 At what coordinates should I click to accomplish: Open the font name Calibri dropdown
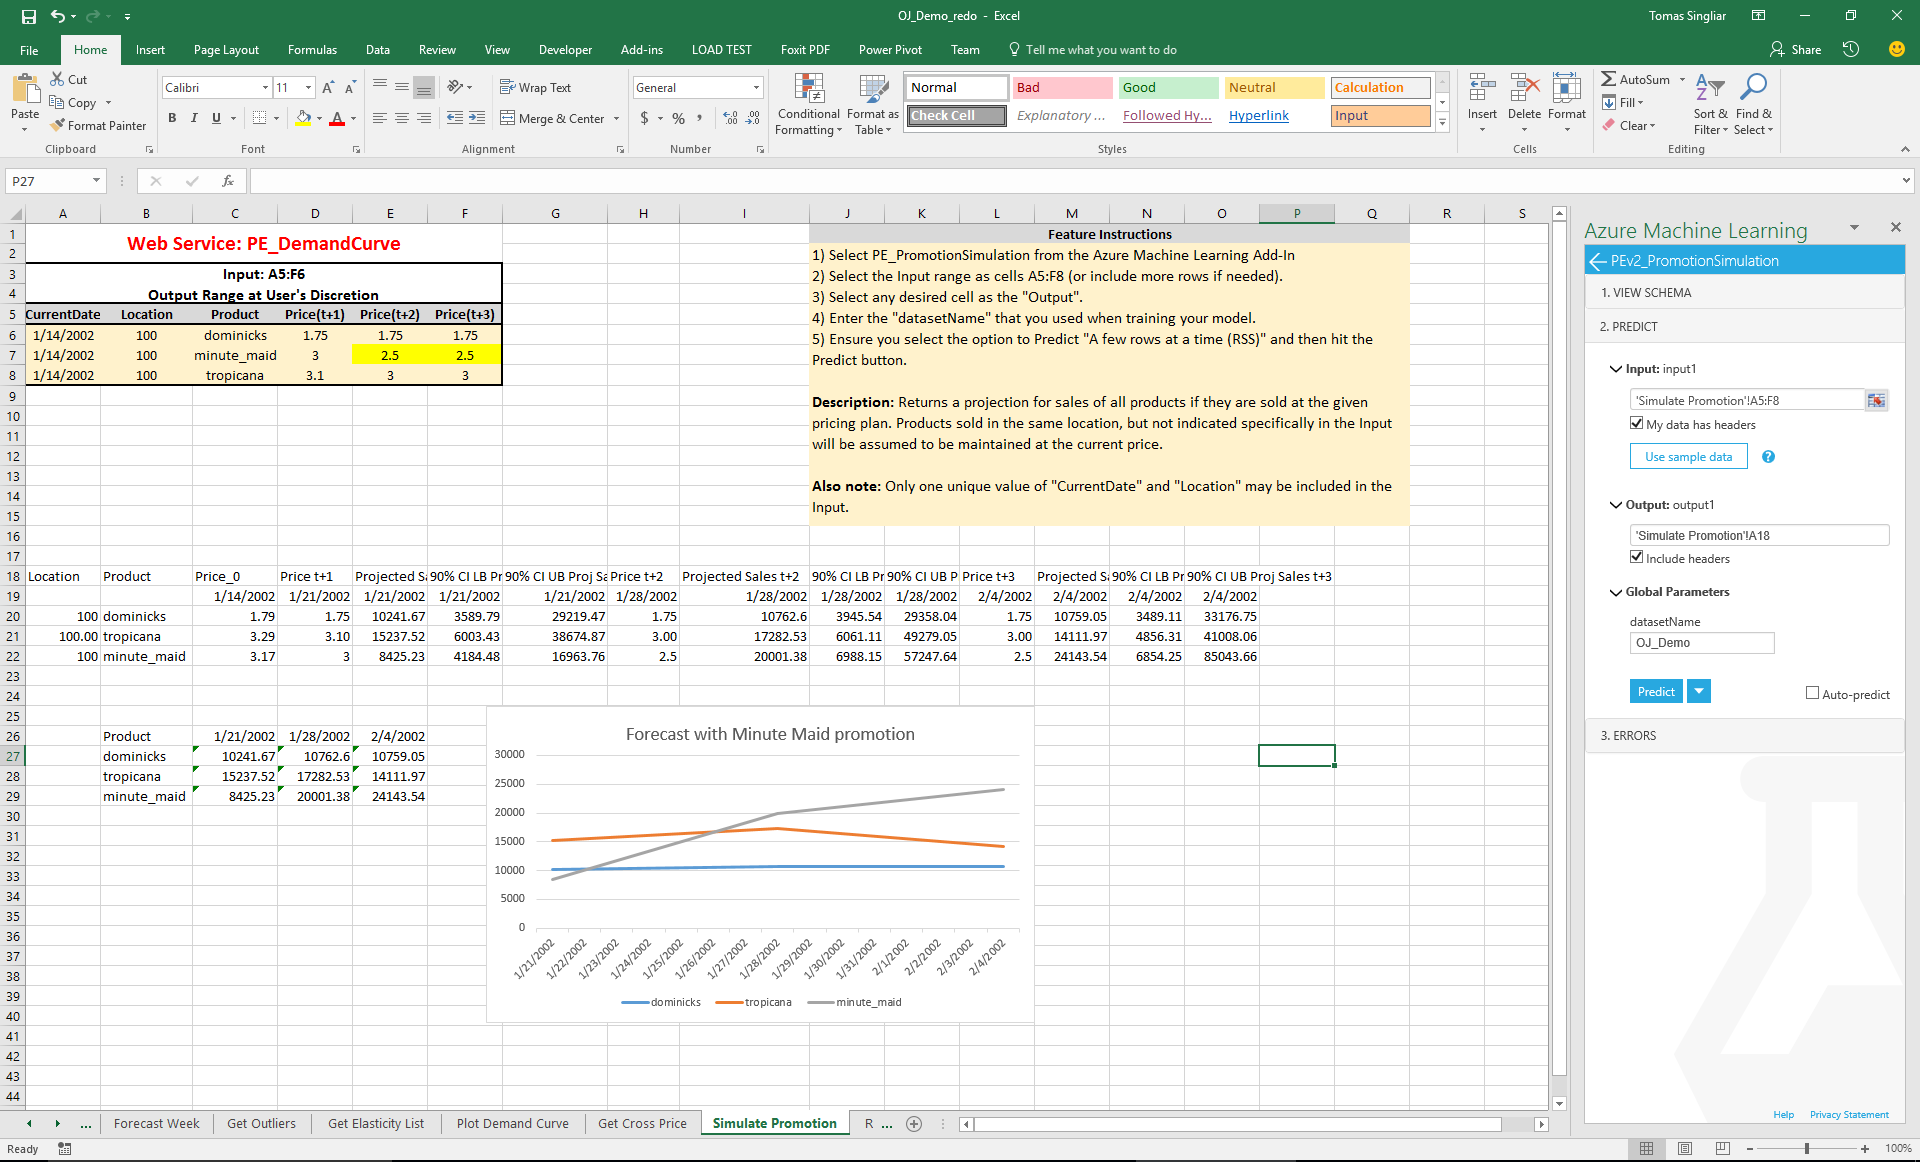pyautogui.click(x=265, y=88)
